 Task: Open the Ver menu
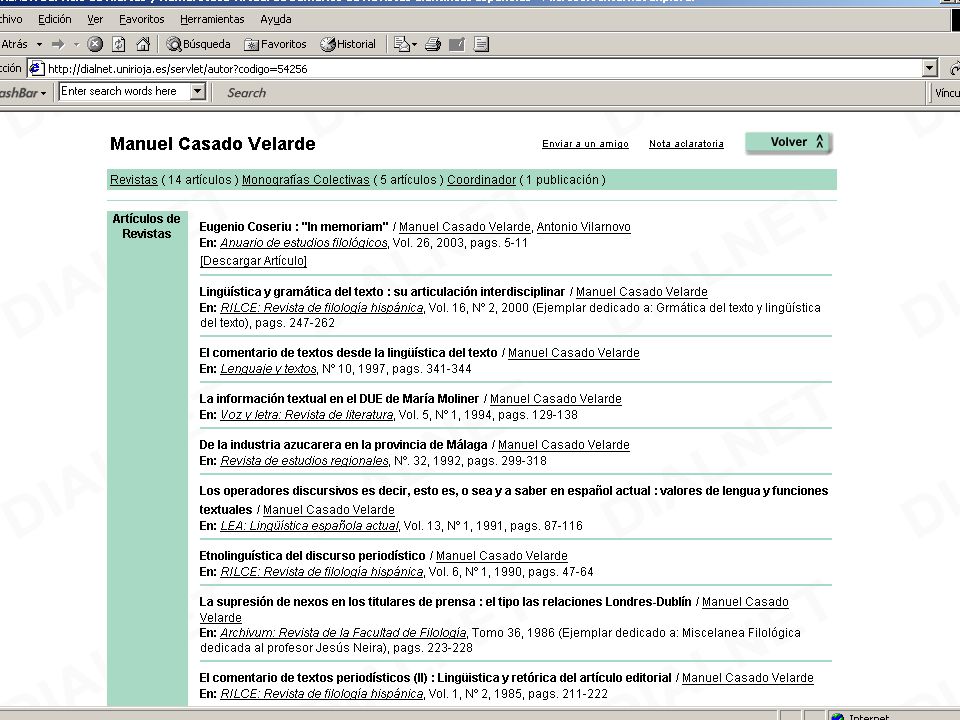pyautogui.click(x=95, y=20)
